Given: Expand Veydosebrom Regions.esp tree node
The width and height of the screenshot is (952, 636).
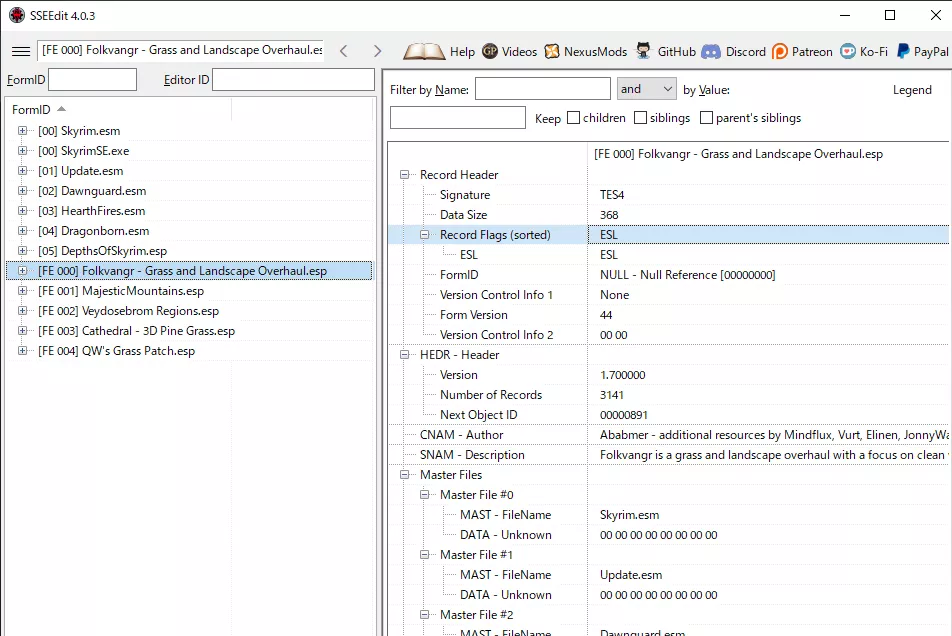Looking at the screenshot, I should pyautogui.click(x=22, y=311).
